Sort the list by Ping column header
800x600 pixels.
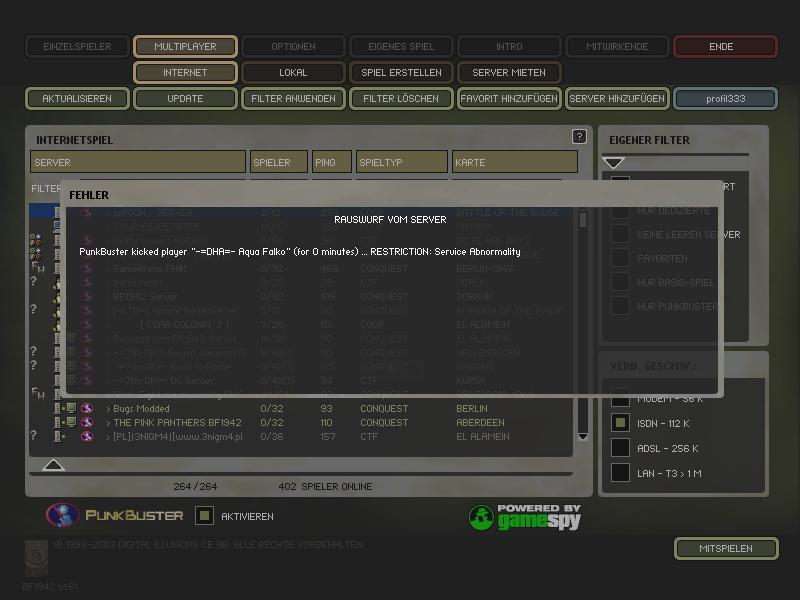click(x=331, y=162)
